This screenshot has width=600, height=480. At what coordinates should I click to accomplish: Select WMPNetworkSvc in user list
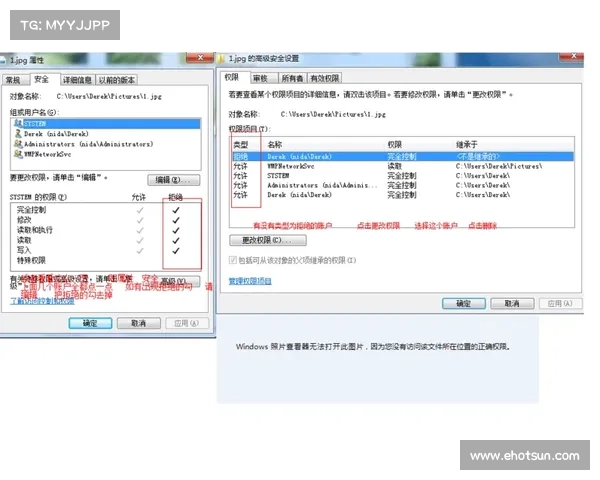pos(106,154)
